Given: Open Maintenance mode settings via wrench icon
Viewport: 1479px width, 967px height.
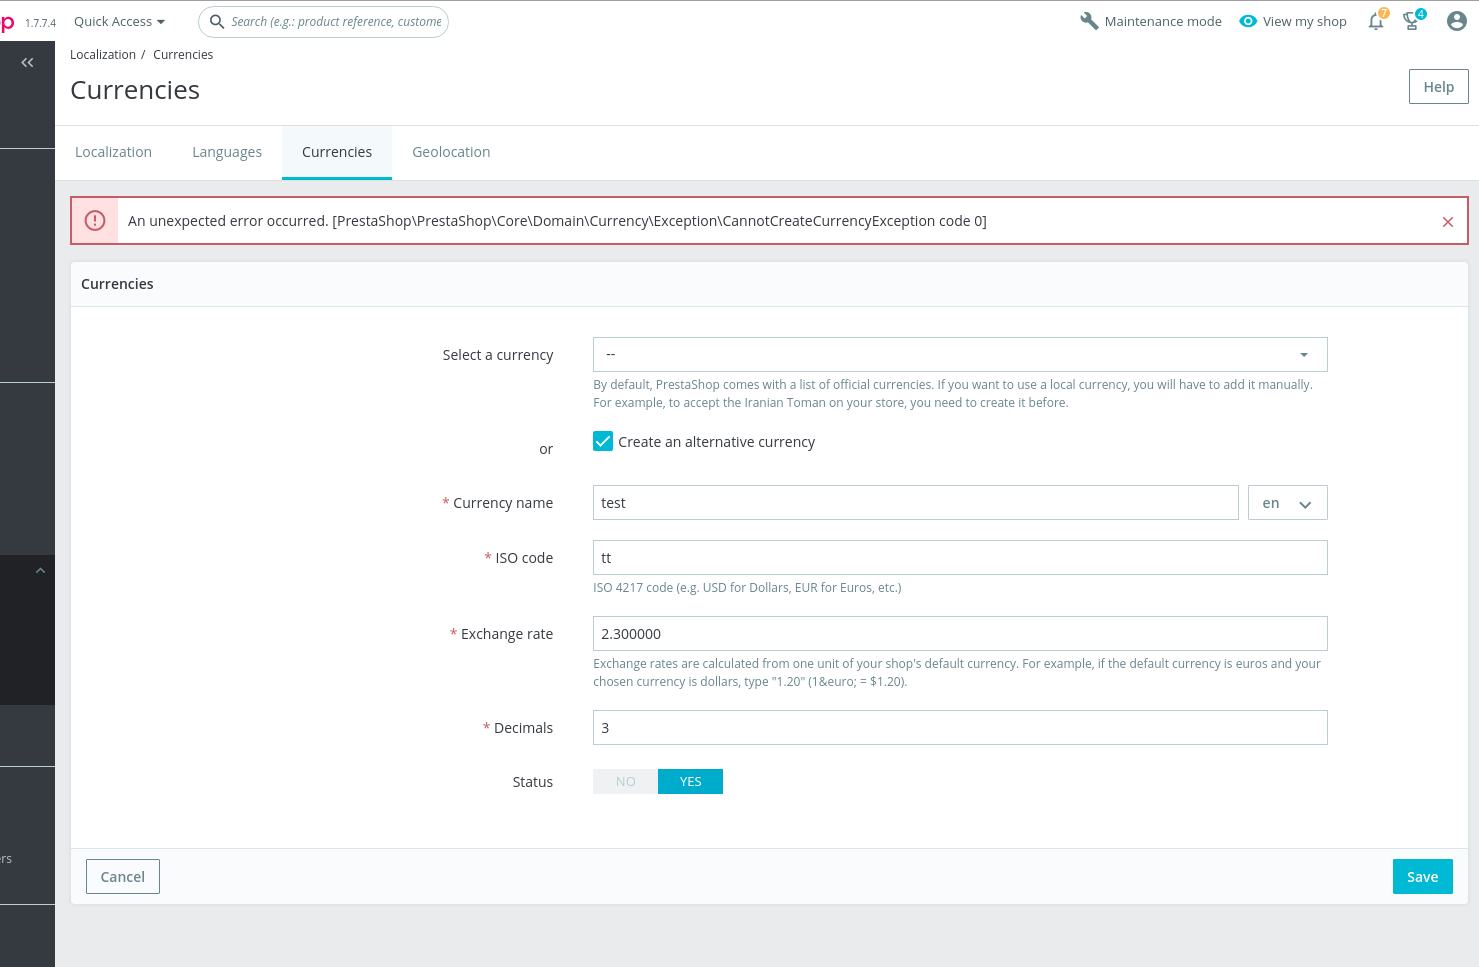Looking at the screenshot, I should click(1089, 20).
